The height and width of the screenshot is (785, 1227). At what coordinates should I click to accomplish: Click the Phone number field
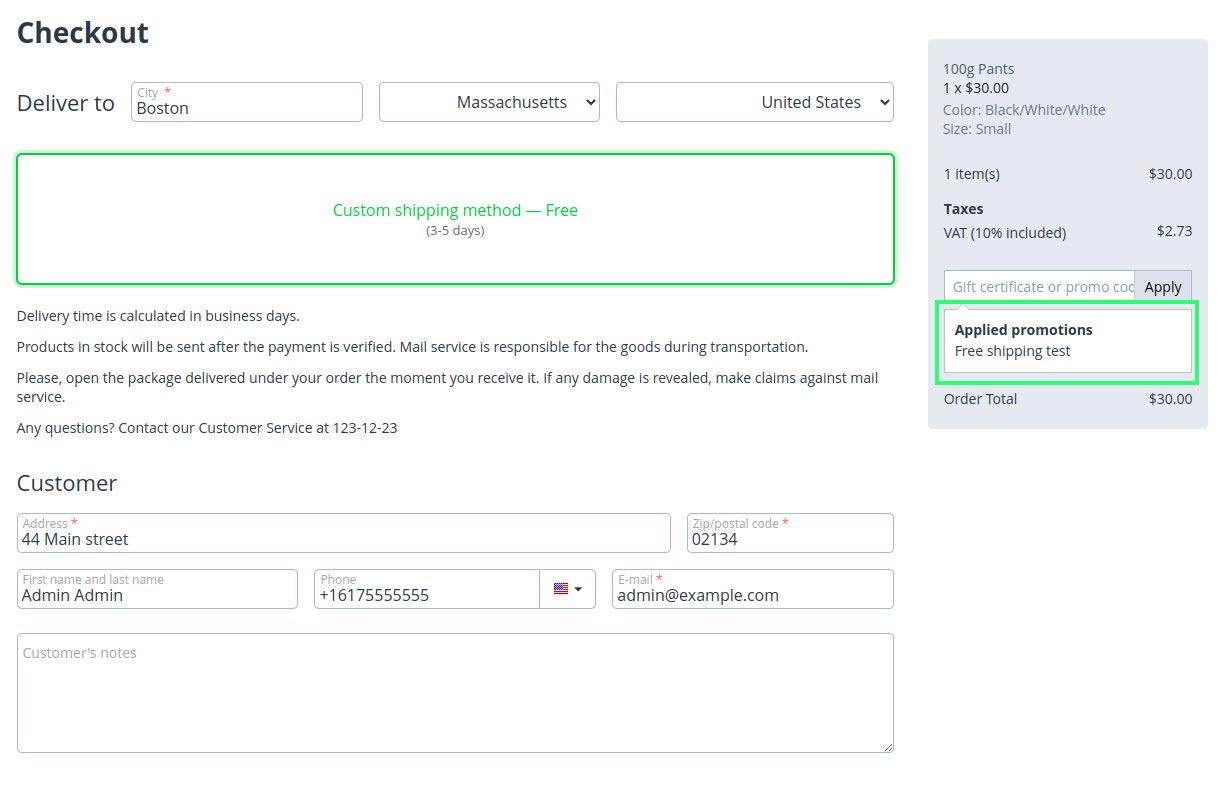pos(427,589)
